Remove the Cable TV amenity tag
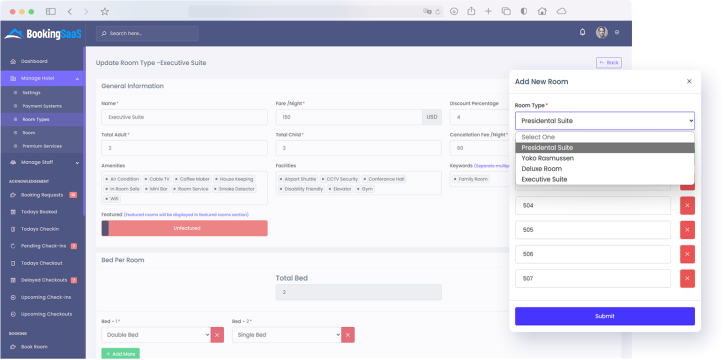This screenshot has height=360, width=725. tap(146, 179)
